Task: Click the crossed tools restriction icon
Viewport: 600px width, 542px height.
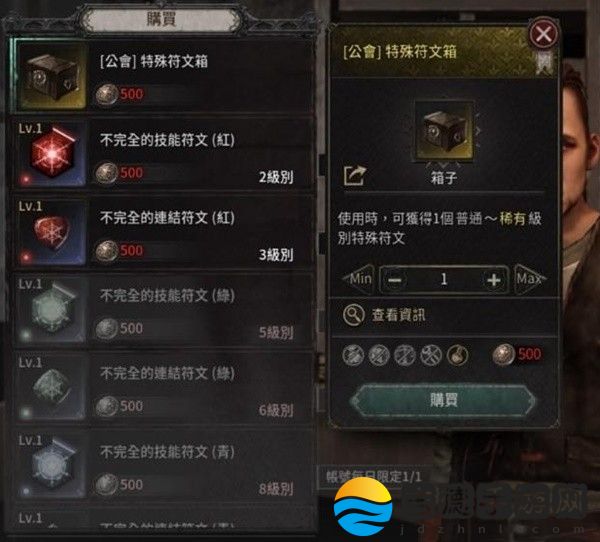Action: [x=431, y=355]
